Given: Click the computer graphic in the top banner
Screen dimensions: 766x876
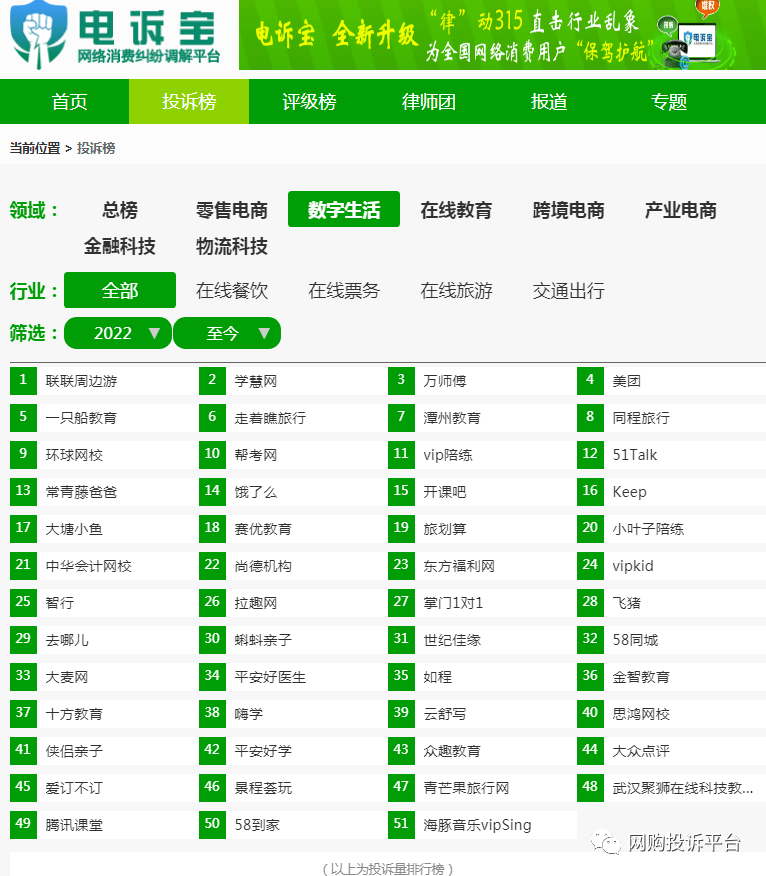Looking at the screenshot, I should coord(695,42).
